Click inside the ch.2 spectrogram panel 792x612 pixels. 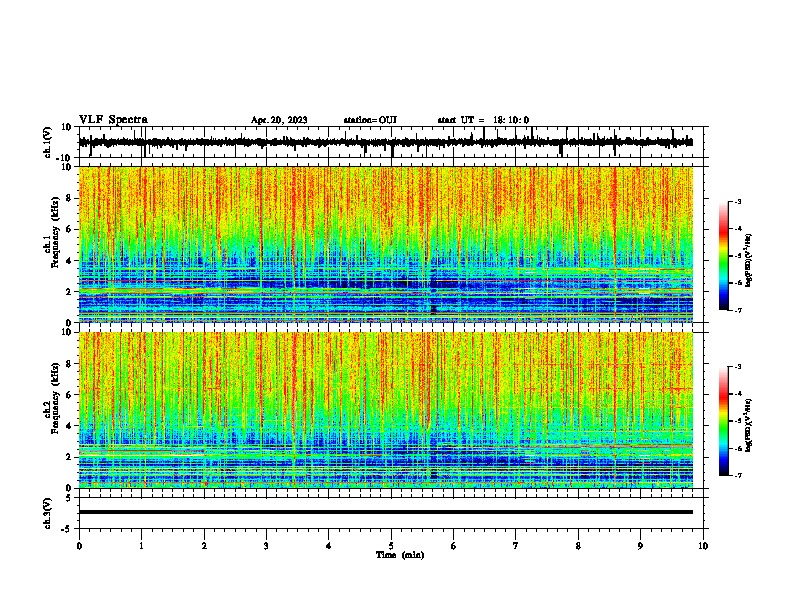[x=386, y=410]
